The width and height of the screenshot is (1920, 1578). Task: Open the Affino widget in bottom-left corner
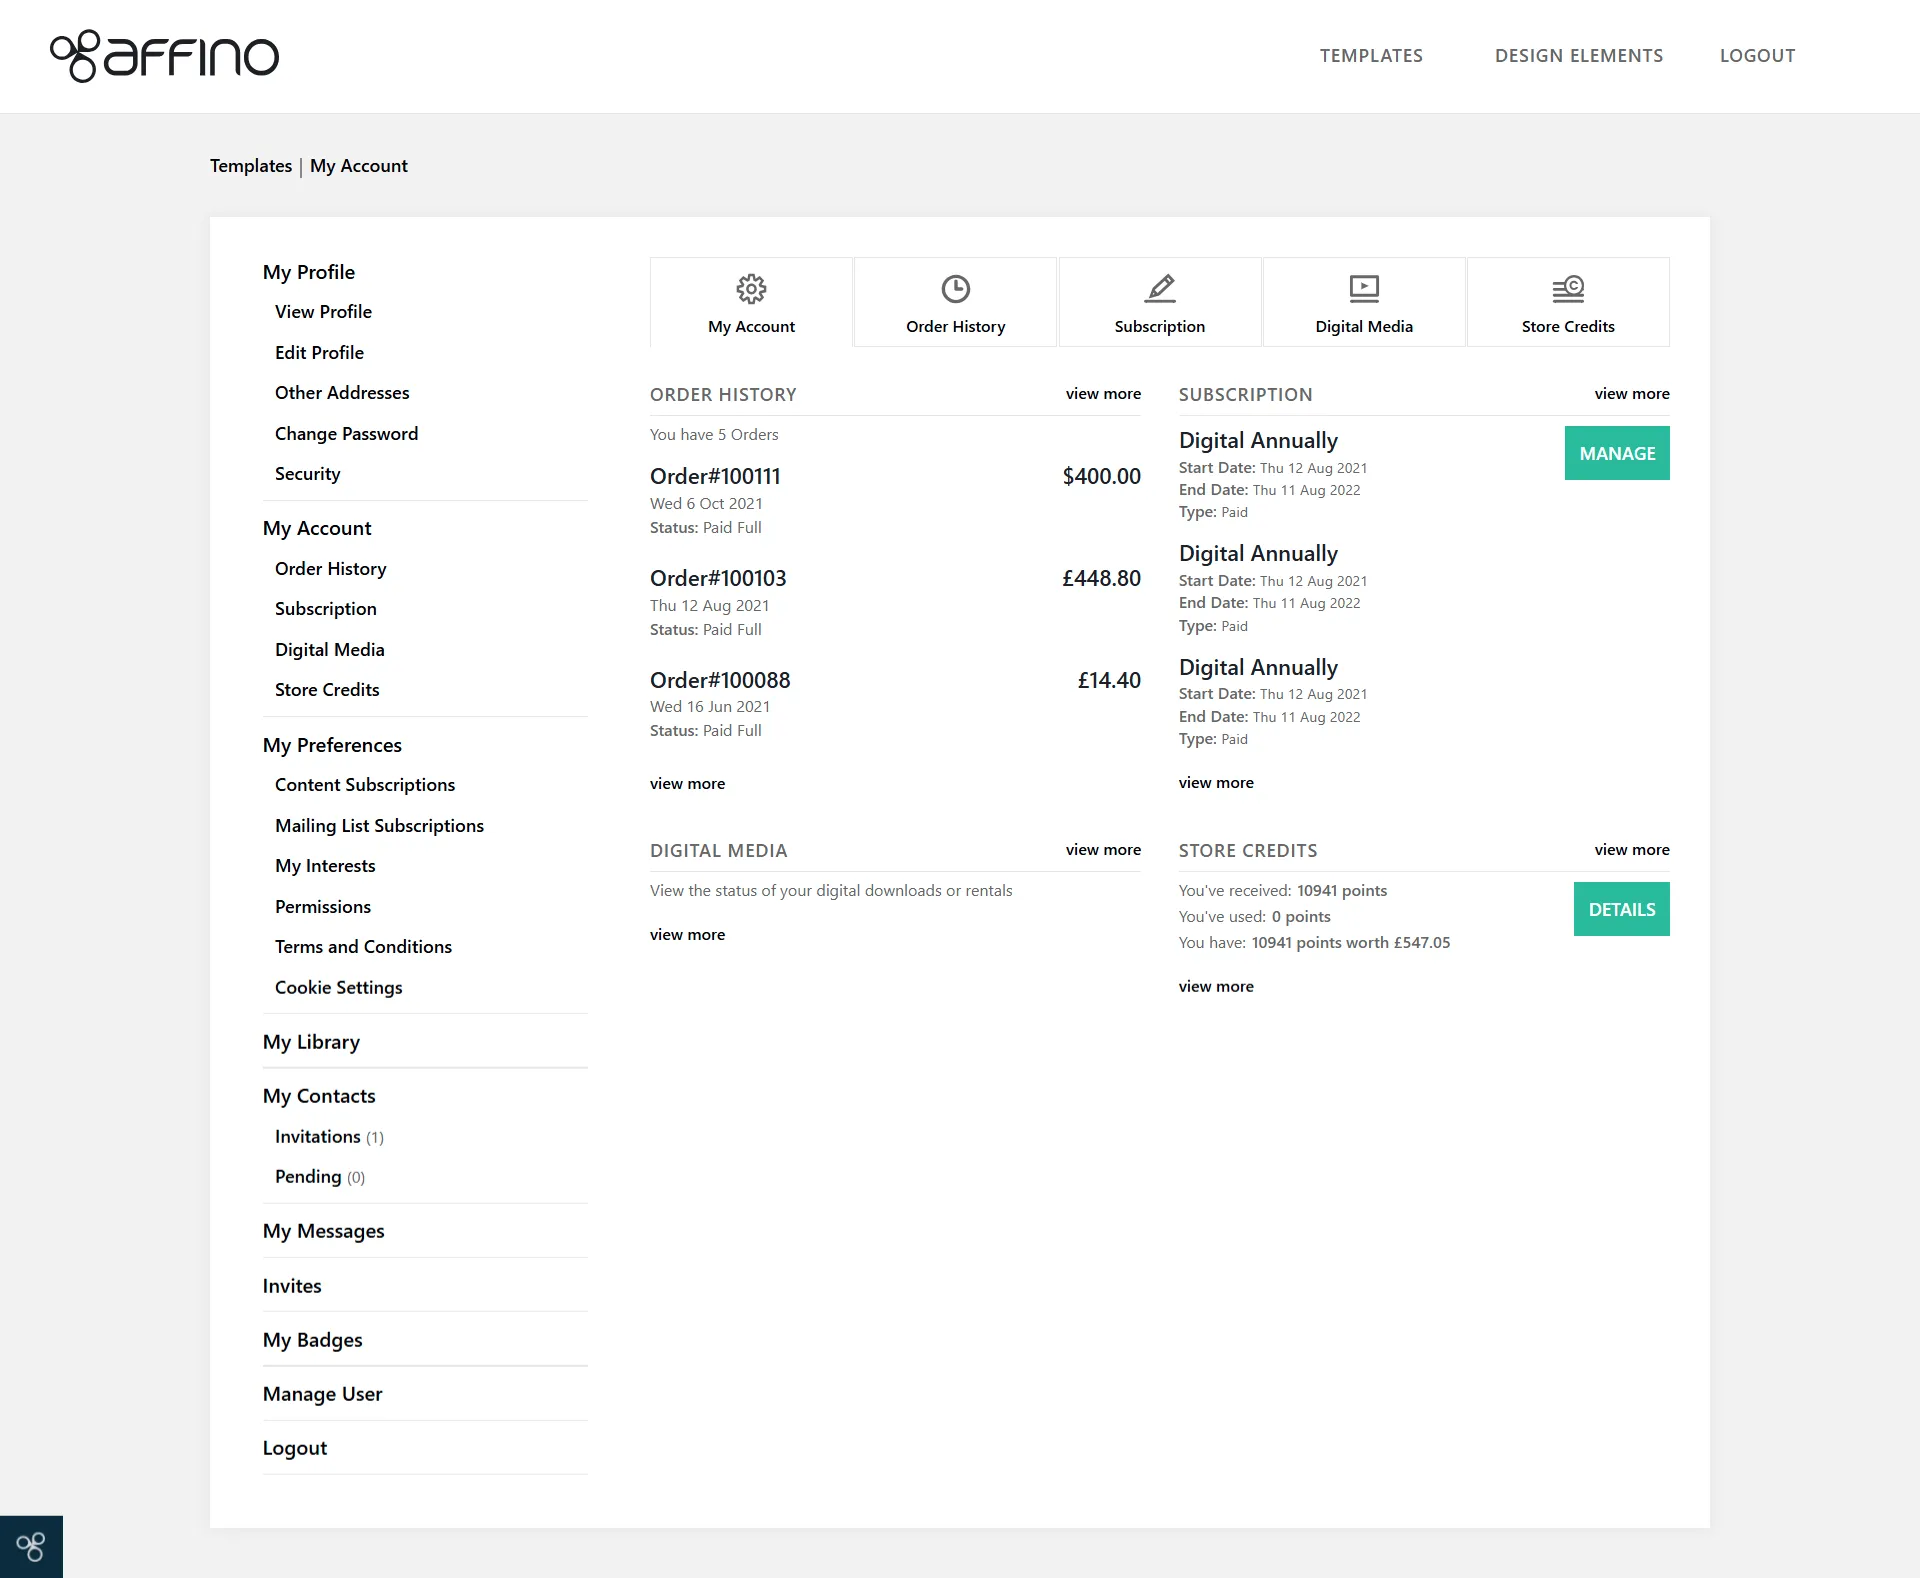(31, 1546)
